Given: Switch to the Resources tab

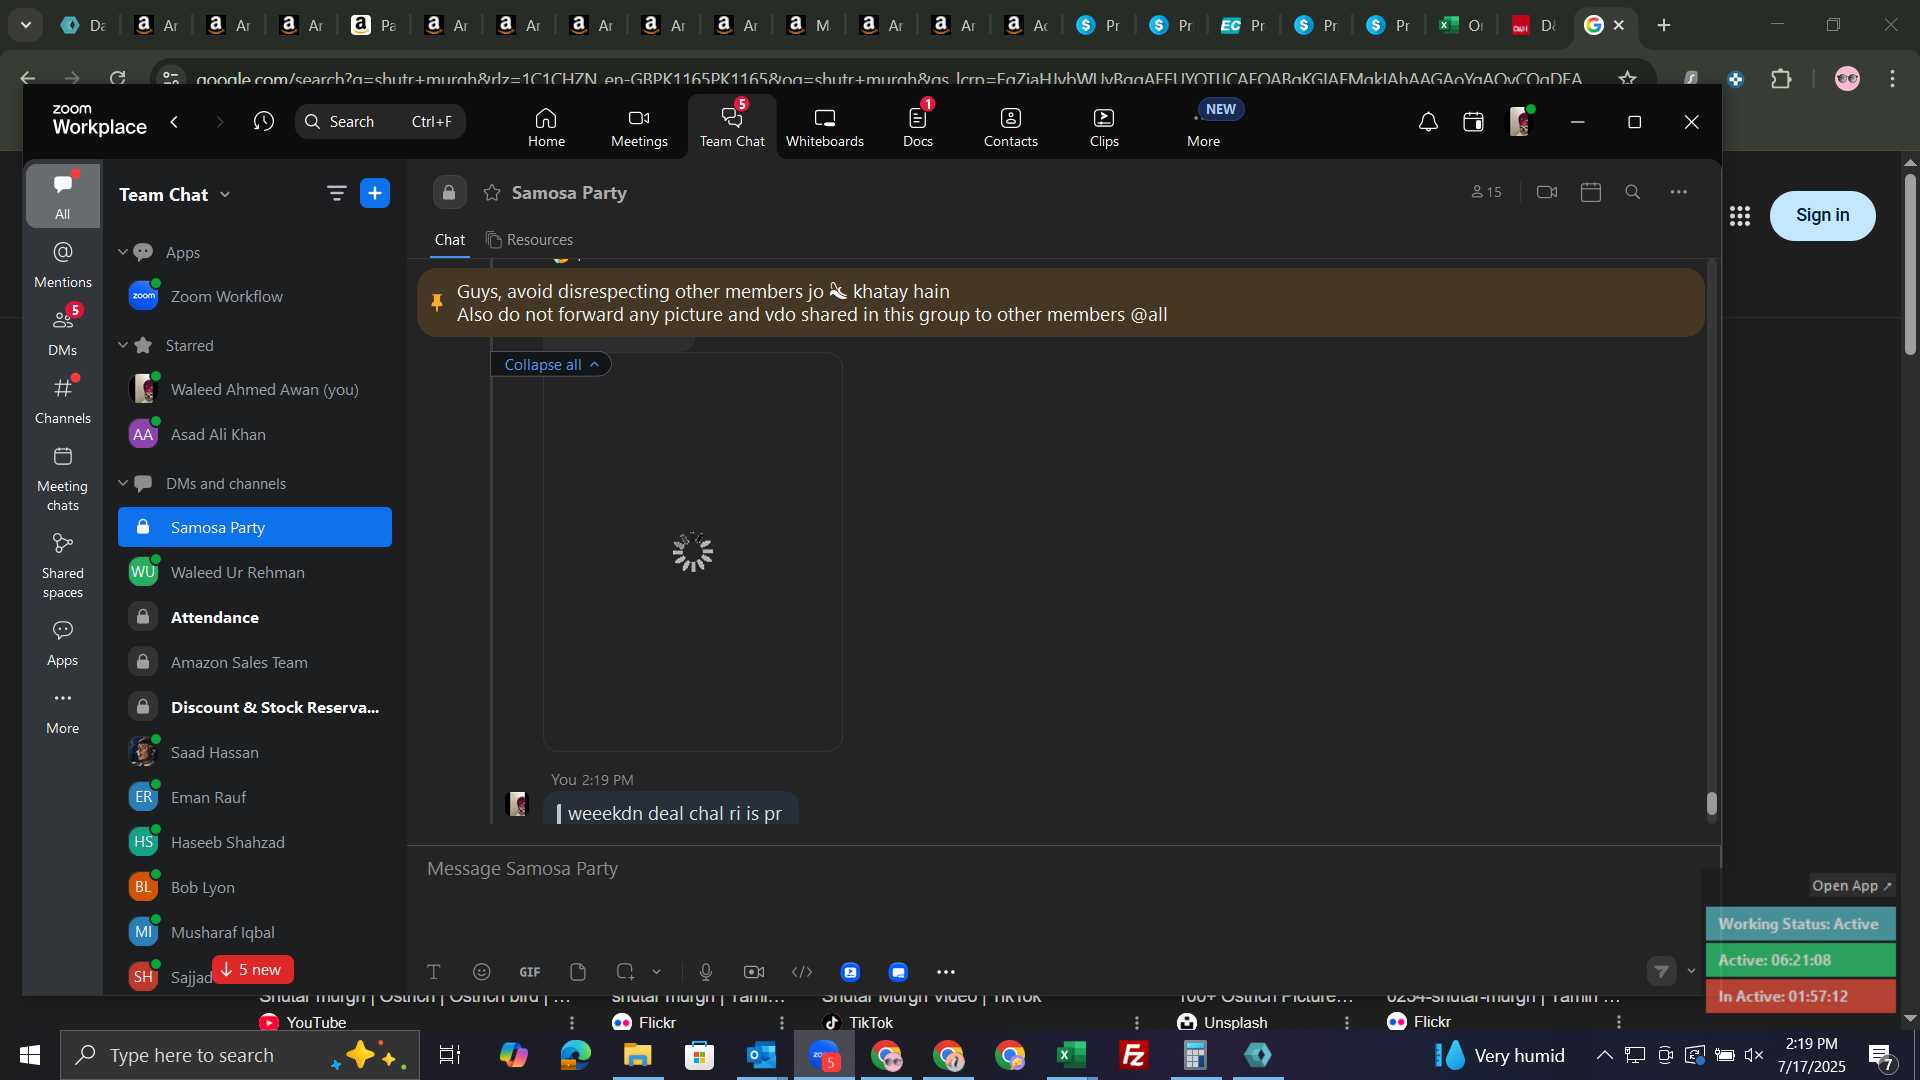Looking at the screenshot, I should 530,240.
